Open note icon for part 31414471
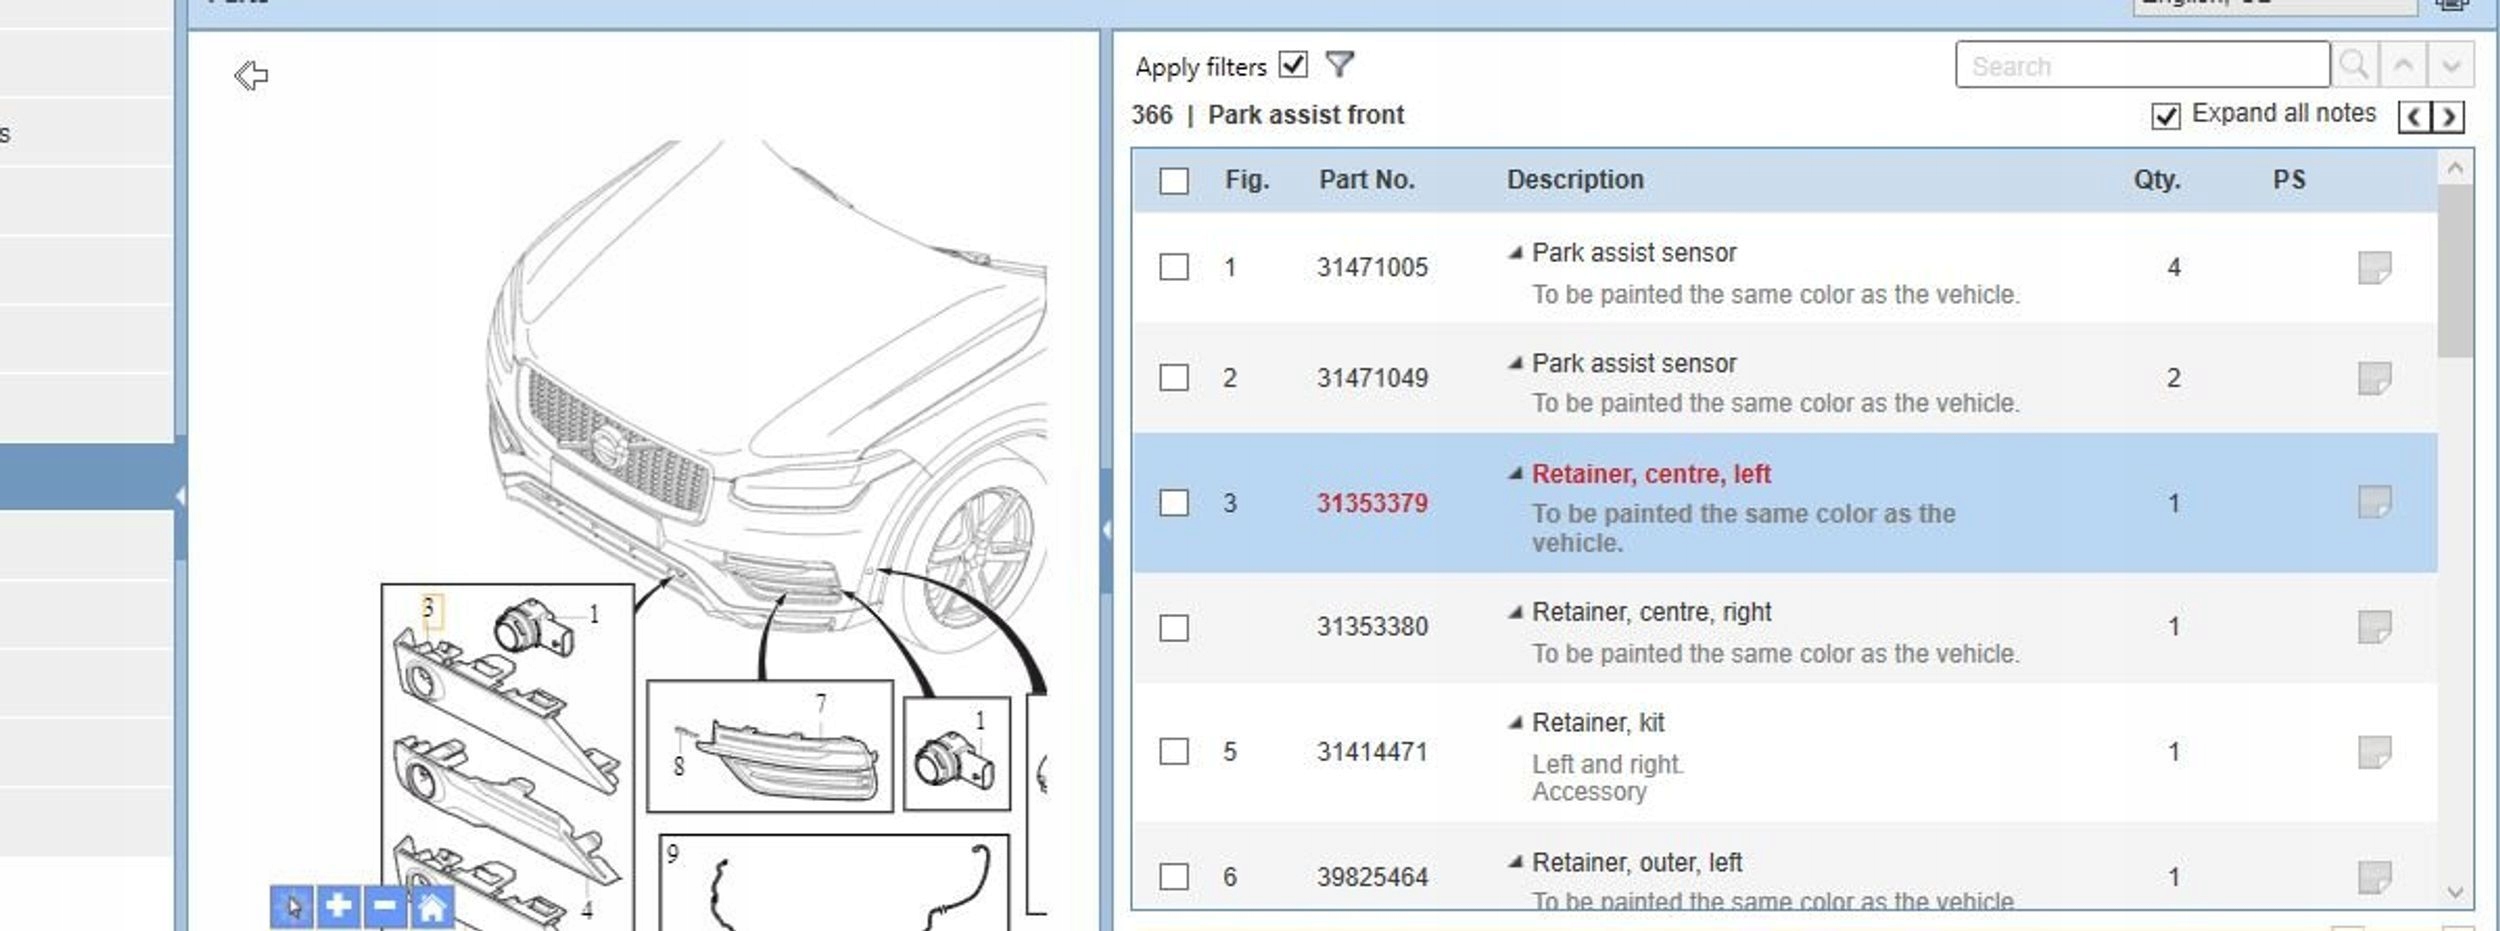Viewport: 2500px width, 931px height. click(2374, 751)
